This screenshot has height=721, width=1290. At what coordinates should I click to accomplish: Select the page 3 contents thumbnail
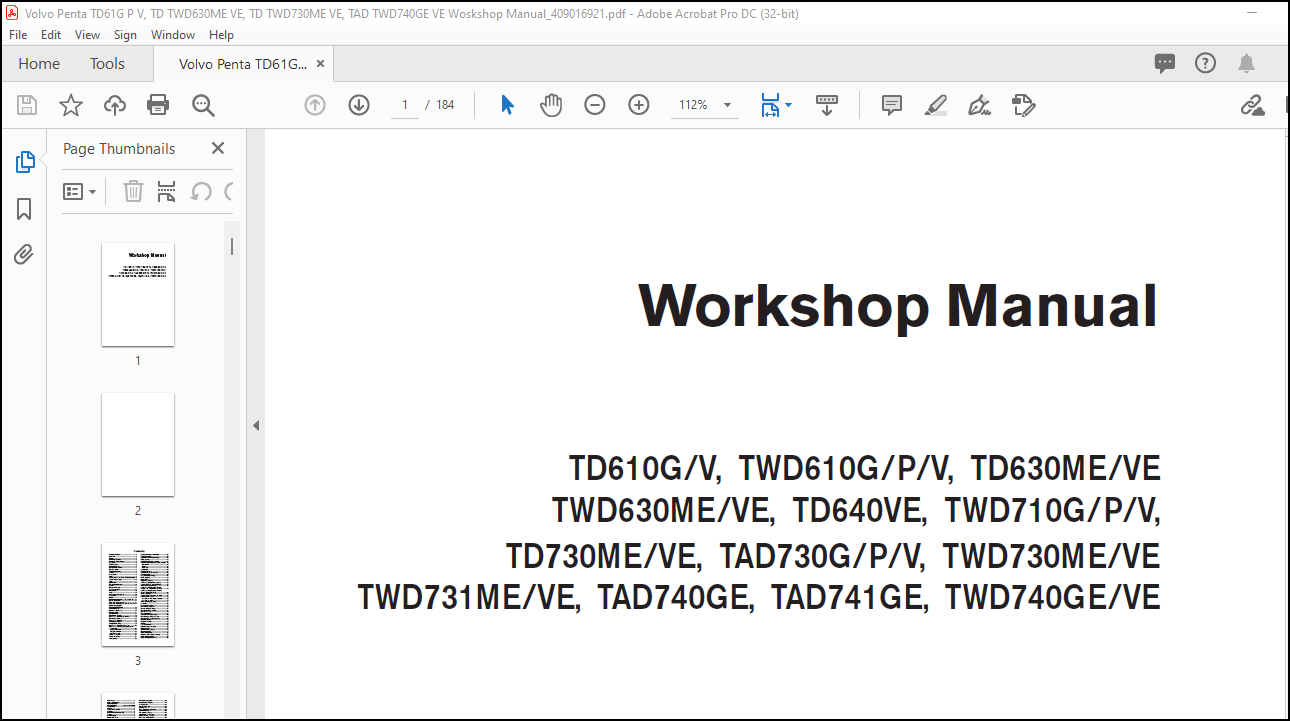click(x=138, y=594)
